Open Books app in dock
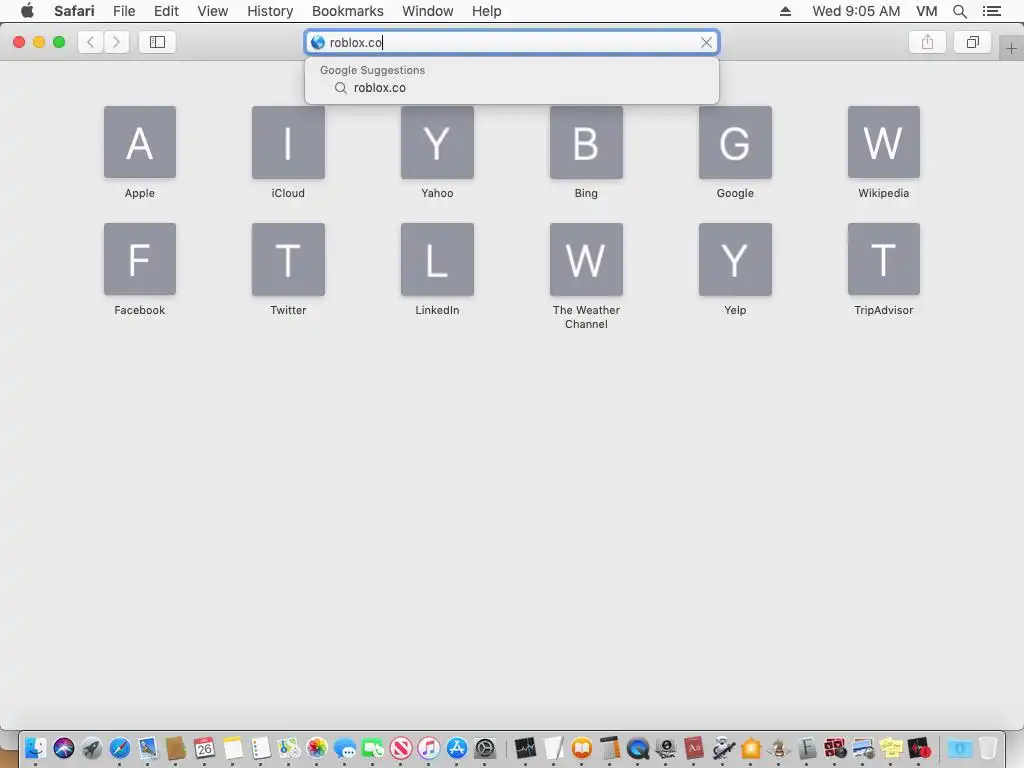Viewport: 1024px width, 768px height. coord(581,748)
